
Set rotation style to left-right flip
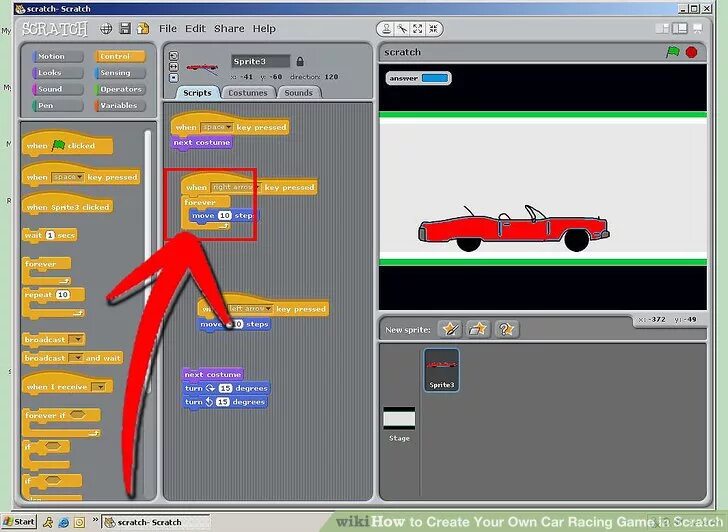[x=173, y=67]
